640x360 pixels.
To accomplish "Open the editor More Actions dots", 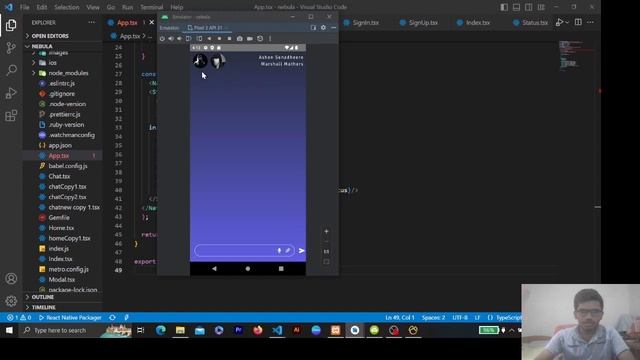I will (x=590, y=22).
